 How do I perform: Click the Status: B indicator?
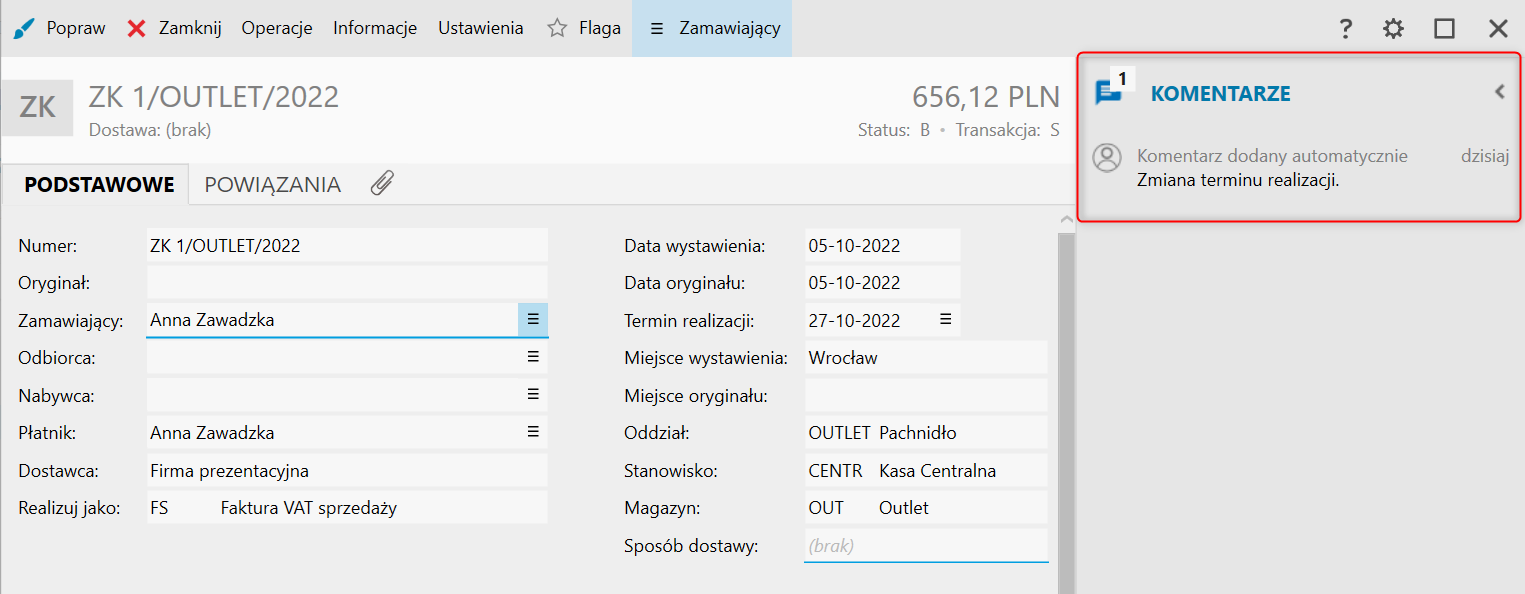click(x=894, y=130)
